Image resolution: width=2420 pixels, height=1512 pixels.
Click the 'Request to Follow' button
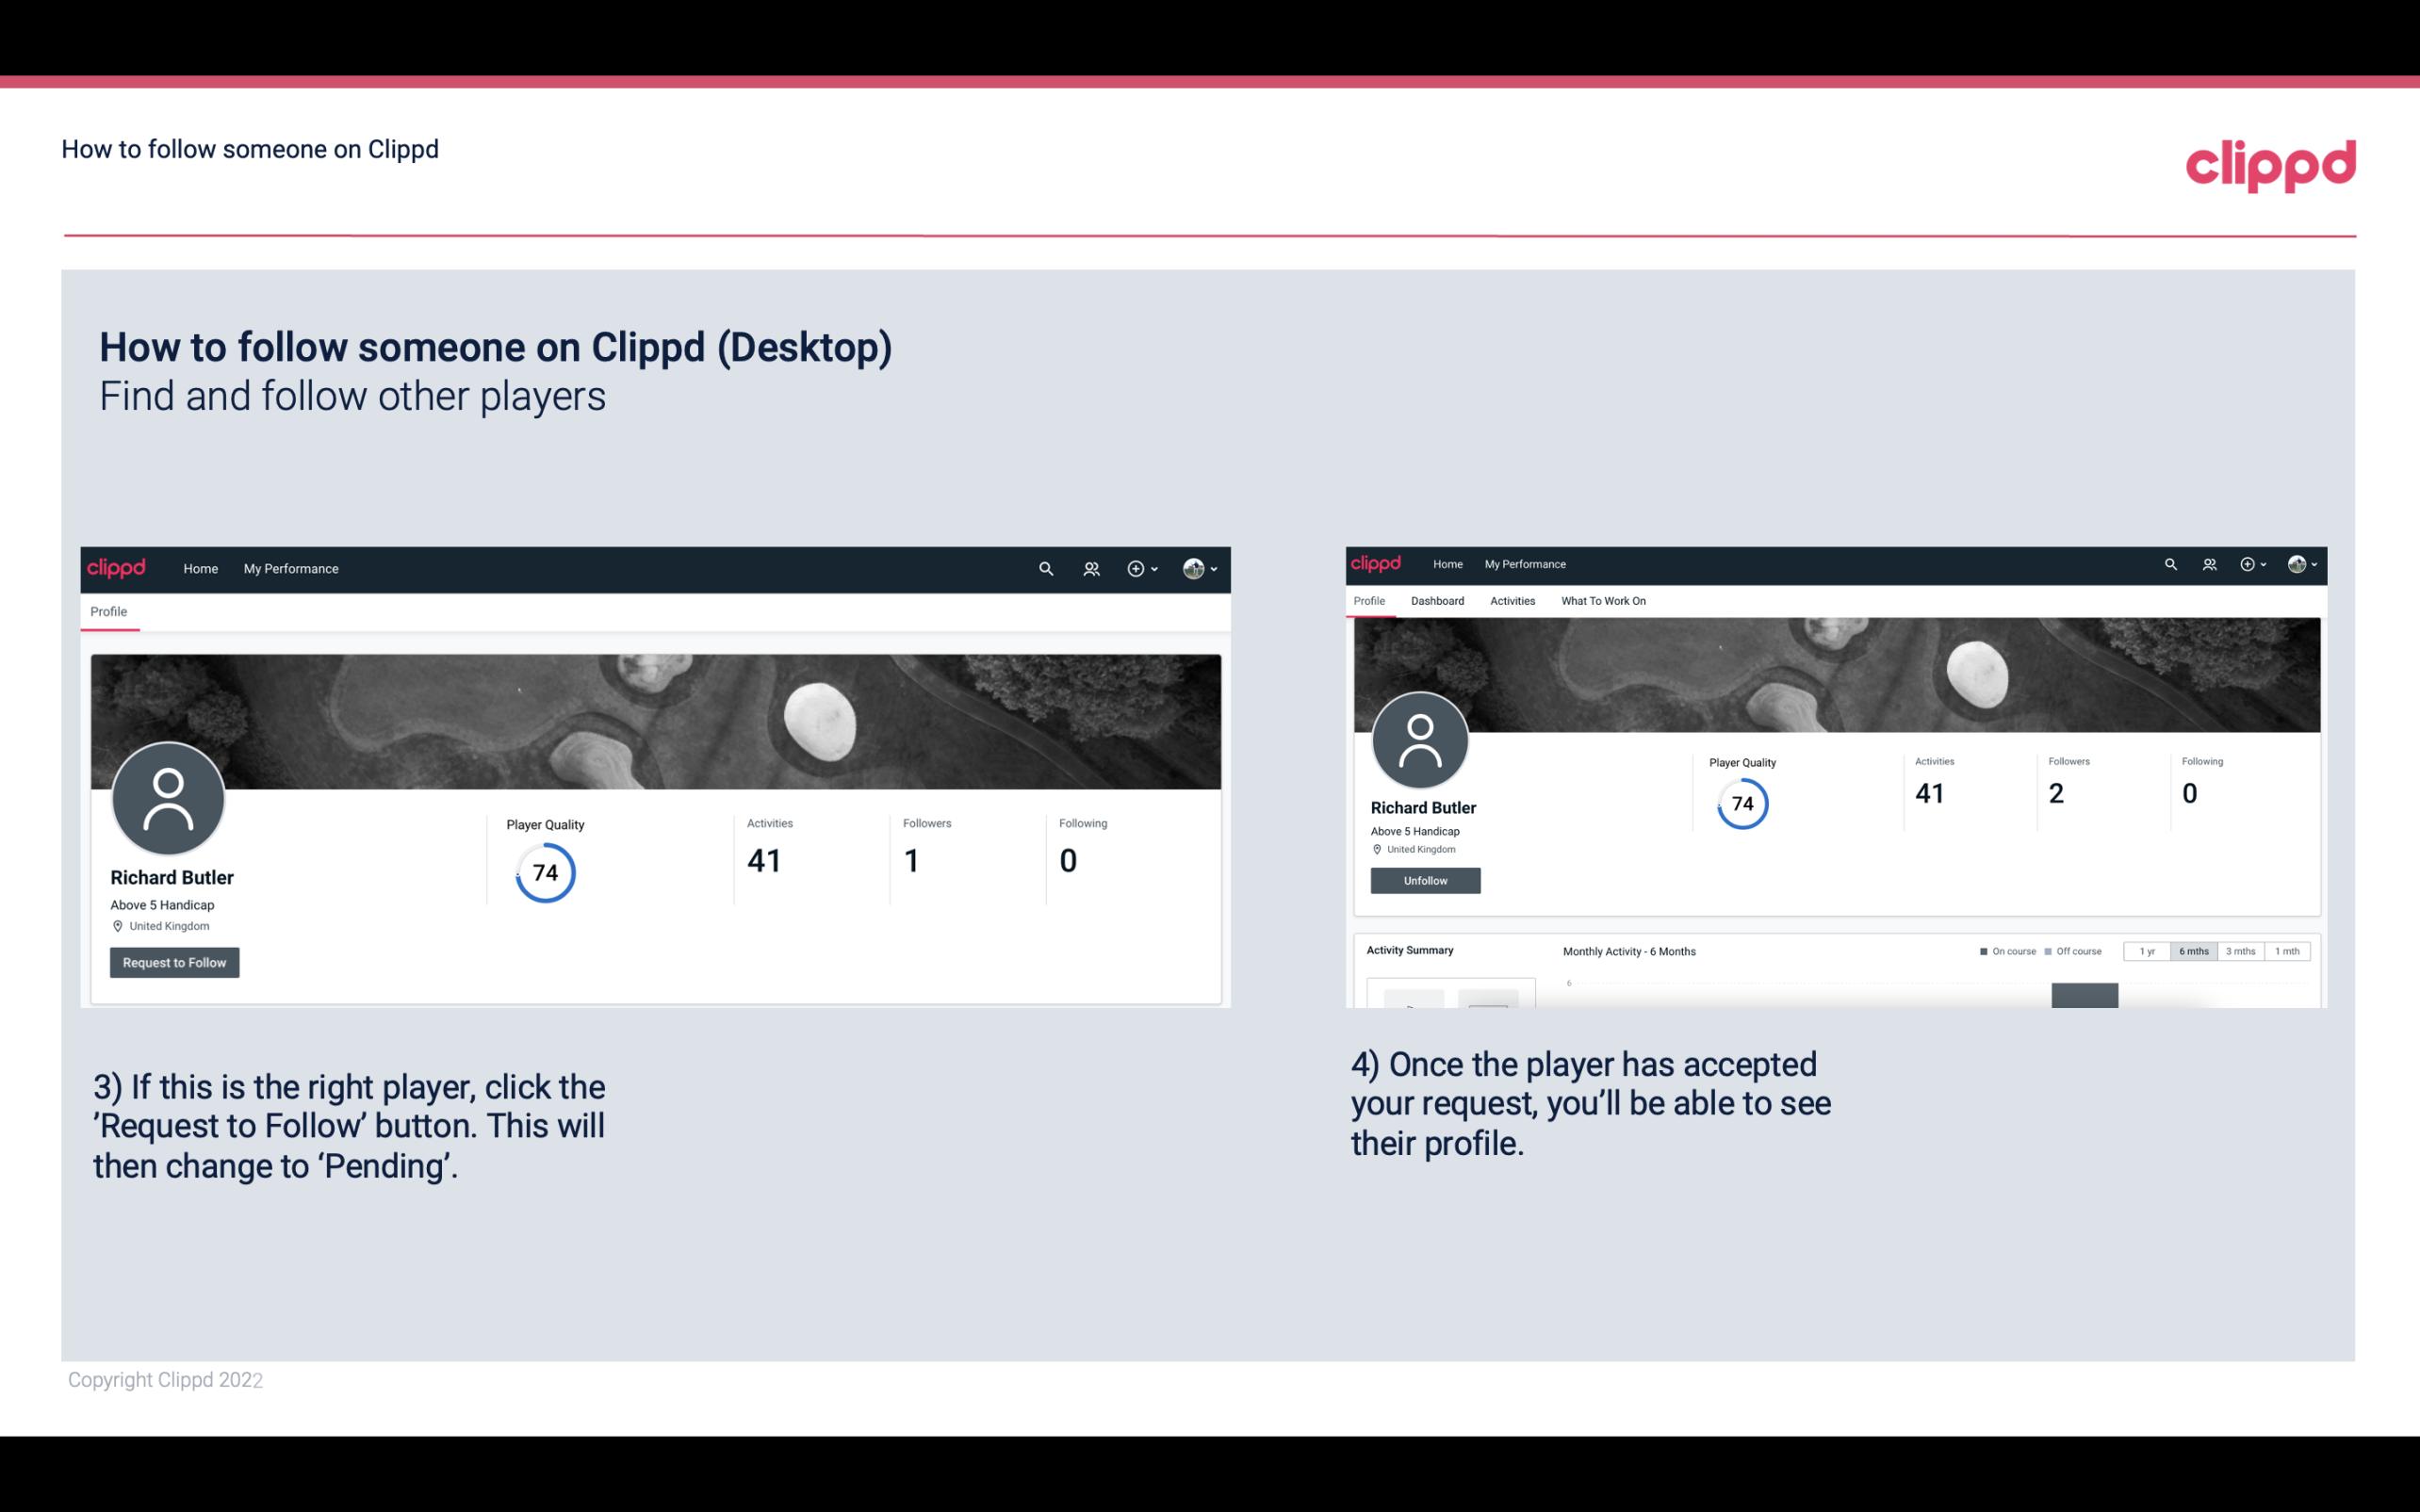coord(174,962)
